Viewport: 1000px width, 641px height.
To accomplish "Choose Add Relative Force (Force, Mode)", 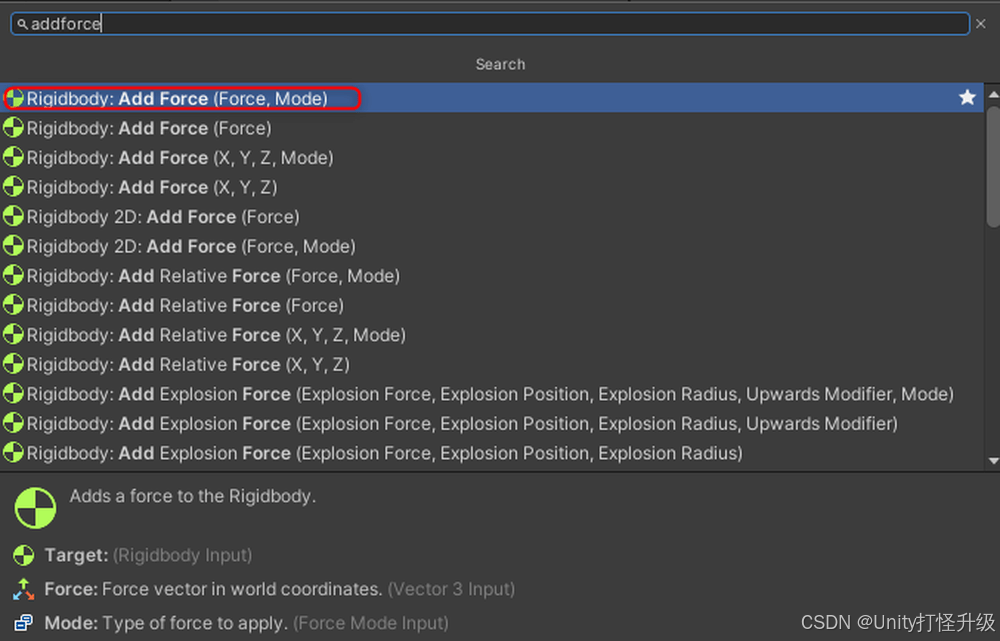I will click(x=491, y=276).
